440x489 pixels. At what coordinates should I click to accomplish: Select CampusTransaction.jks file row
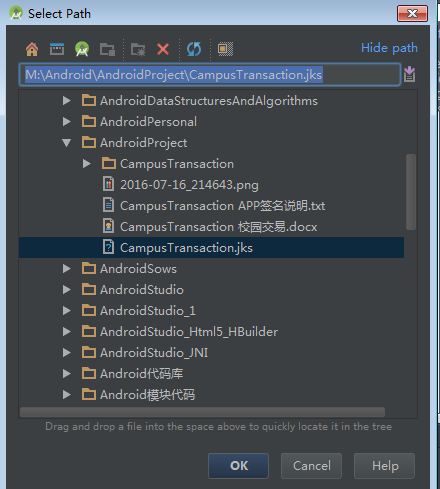(211, 247)
